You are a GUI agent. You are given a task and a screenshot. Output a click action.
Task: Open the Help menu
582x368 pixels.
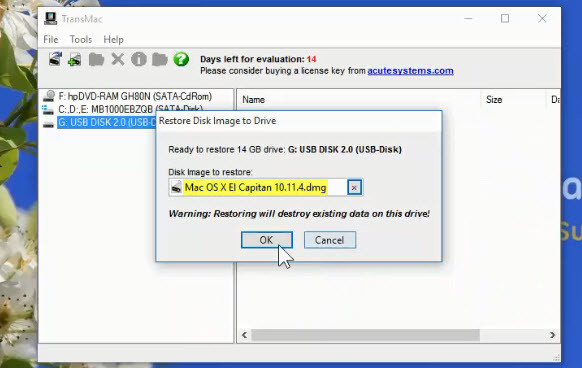[x=113, y=39]
